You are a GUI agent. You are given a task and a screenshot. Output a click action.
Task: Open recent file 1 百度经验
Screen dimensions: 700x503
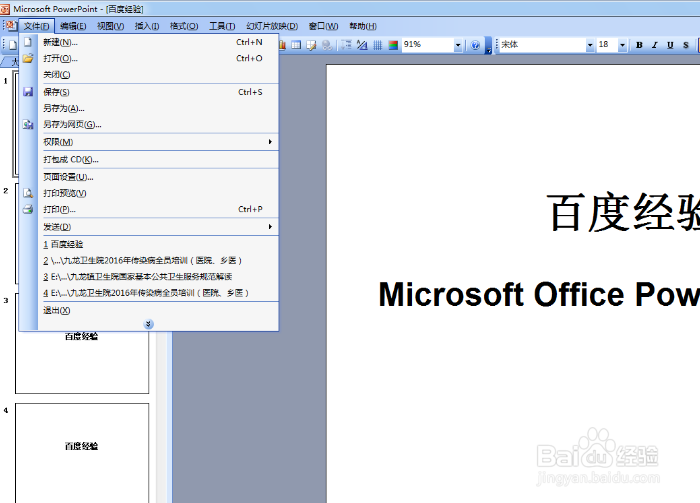pos(150,244)
